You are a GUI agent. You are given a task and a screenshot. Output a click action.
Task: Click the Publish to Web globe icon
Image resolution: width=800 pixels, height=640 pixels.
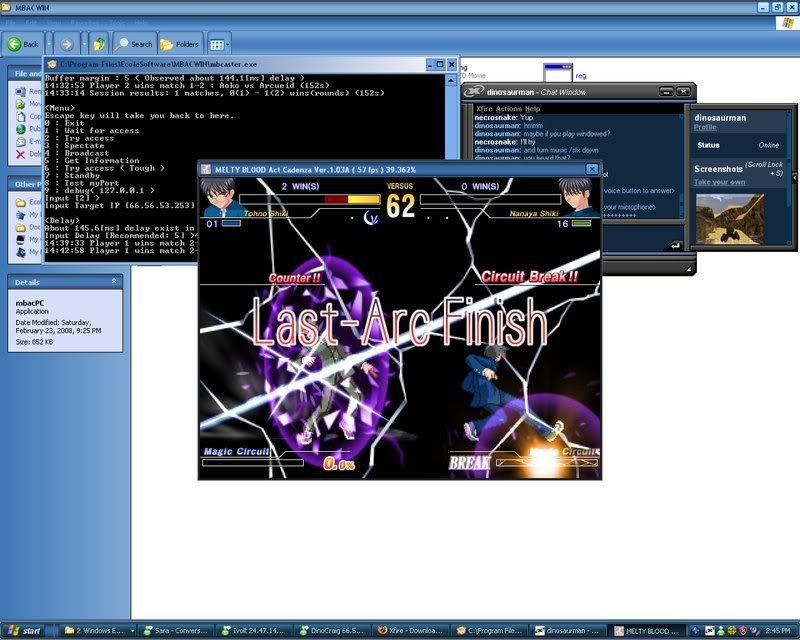point(20,129)
